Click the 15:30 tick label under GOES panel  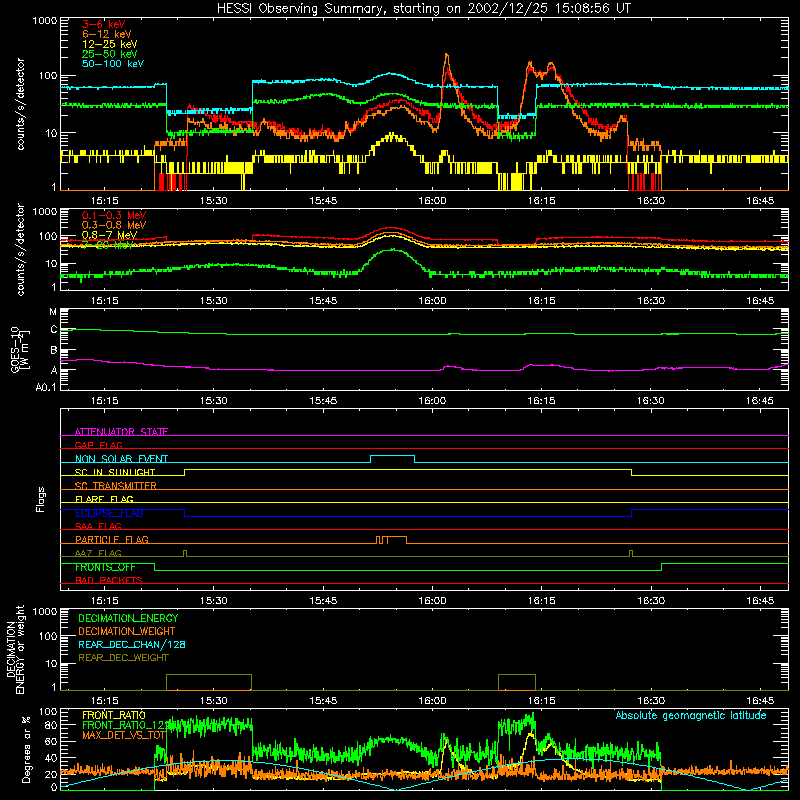point(213,401)
